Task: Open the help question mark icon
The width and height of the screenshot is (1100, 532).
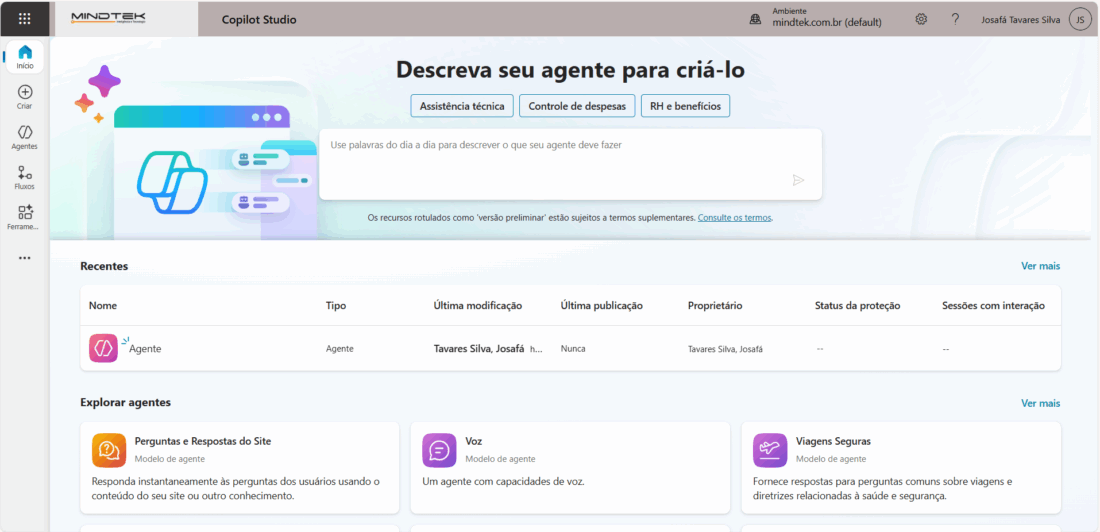Action: [x=955, y=19]
